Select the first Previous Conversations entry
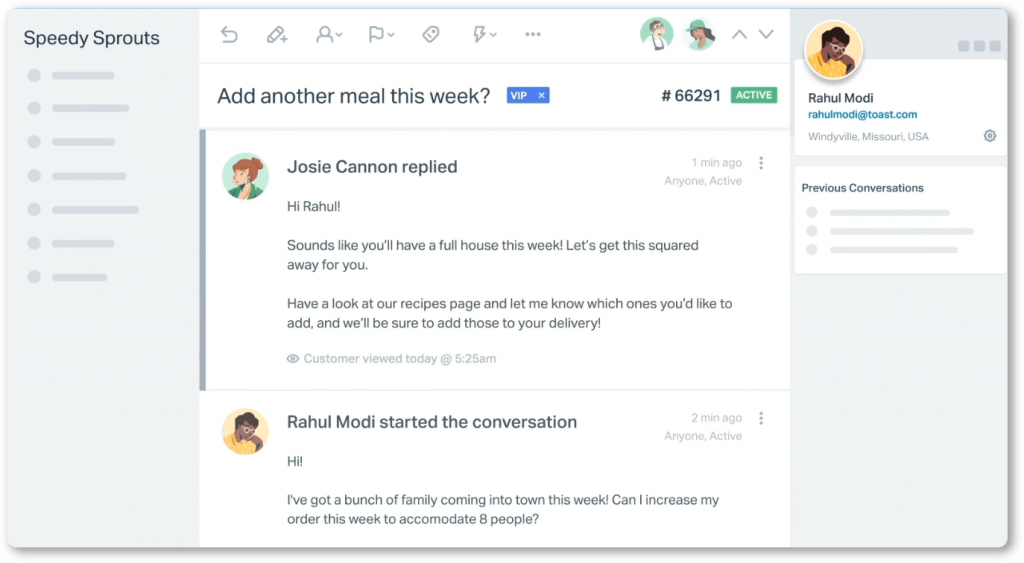Viewport: 1024px width, 563px height. (x=888, y=213)
